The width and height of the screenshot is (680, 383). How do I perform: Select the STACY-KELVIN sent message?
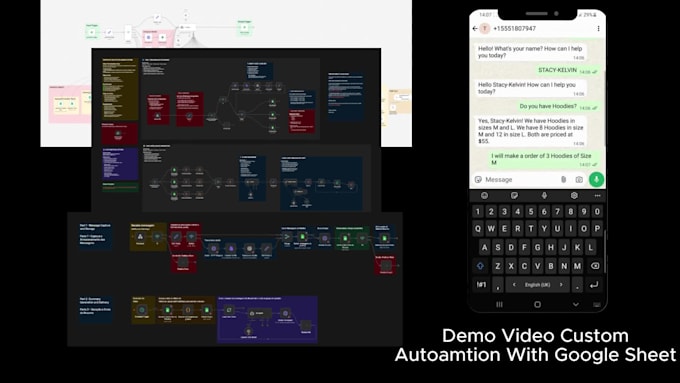(567, 70)
